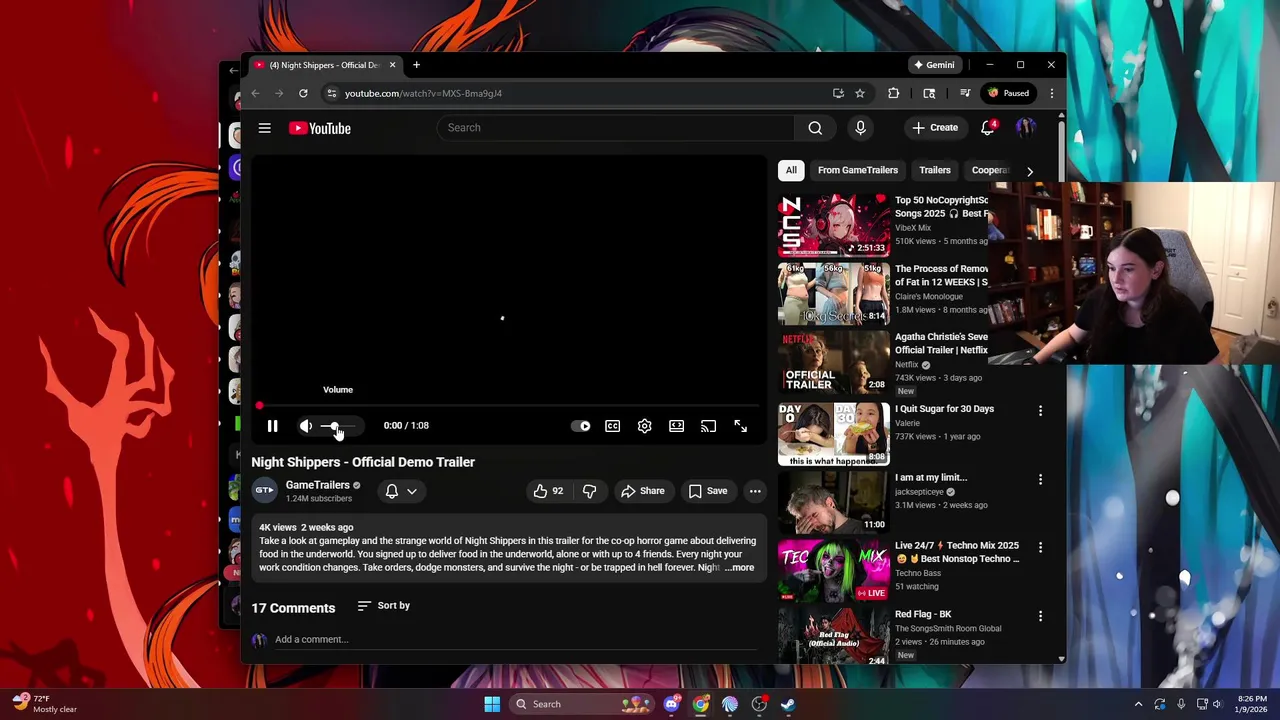The width and height of the screenshot is (1280, 720).
Task: Open the Top 50 NoCopyrightSounds thumbnail
Action: tap(834, 225)
